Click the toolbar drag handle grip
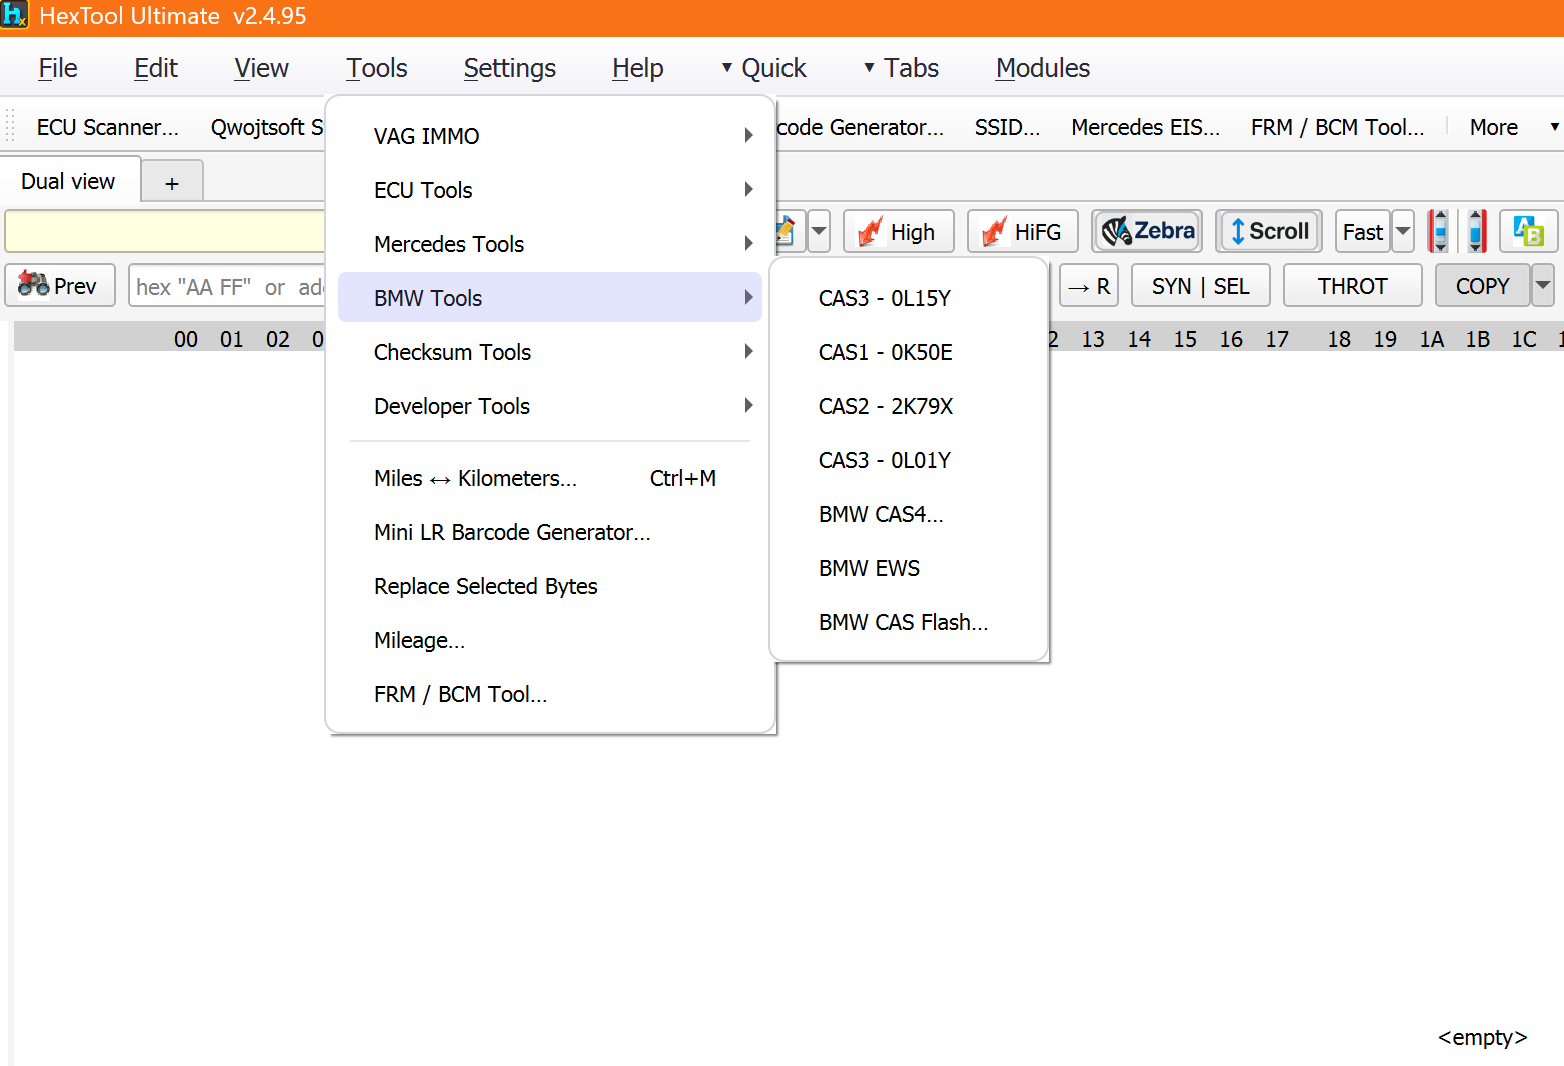Screen dimensions: 1564x1066 [x=11, y=127]
